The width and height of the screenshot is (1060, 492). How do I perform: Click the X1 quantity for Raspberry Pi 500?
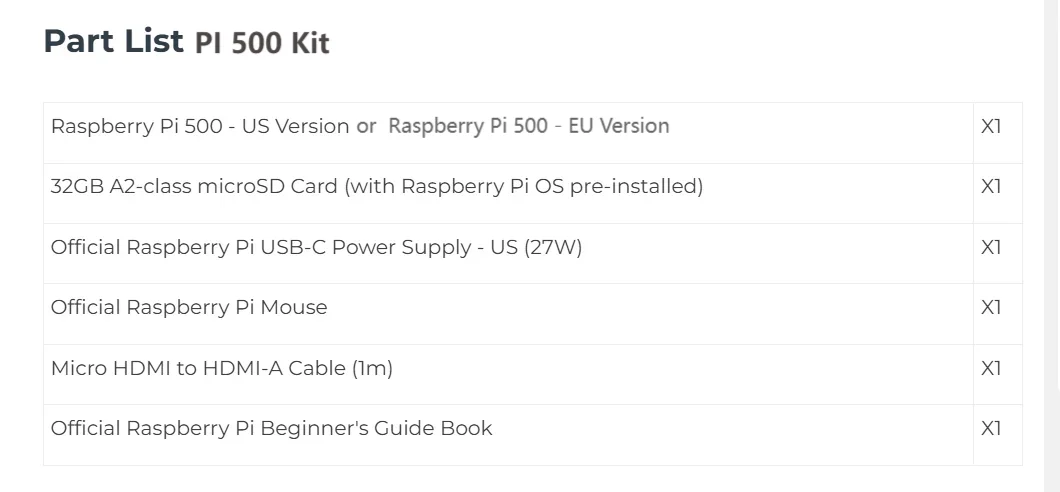tap(991, 126)
